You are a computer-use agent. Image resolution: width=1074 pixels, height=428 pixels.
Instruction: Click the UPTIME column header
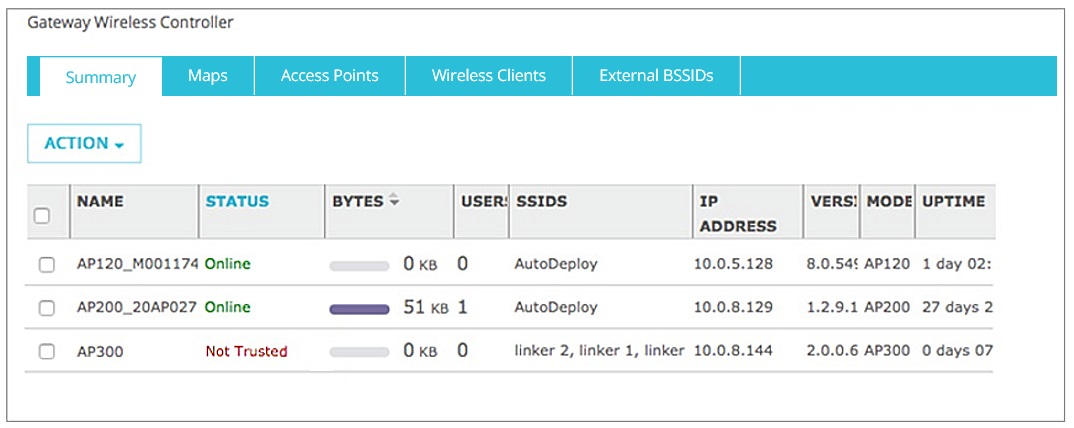pyautogui.click(x=953, y=201)
